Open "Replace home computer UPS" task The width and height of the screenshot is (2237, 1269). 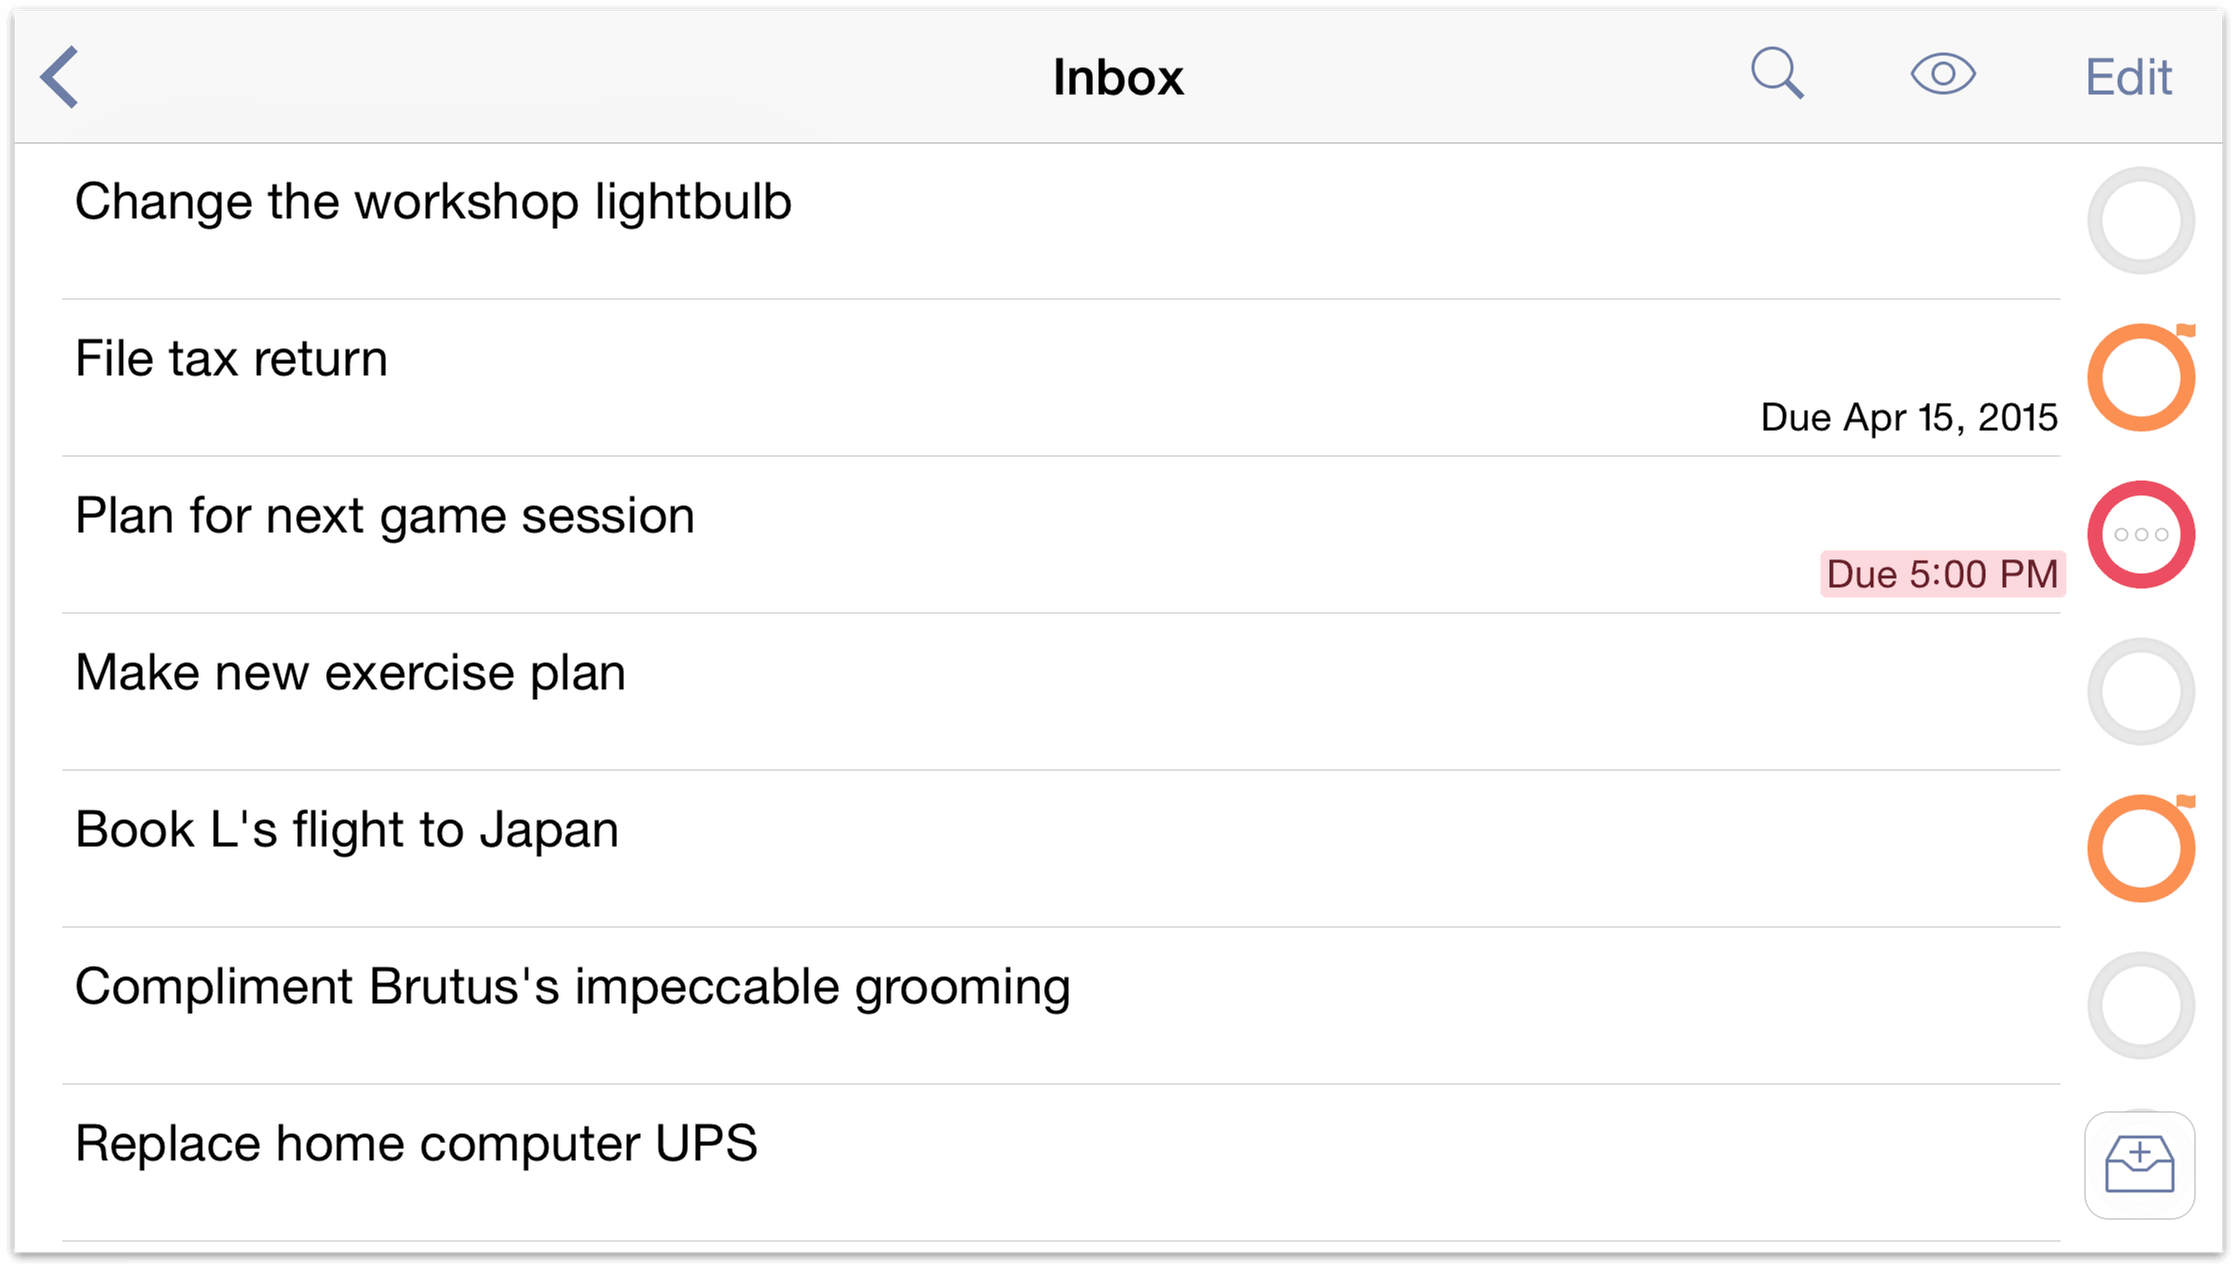pos(416,1144)
